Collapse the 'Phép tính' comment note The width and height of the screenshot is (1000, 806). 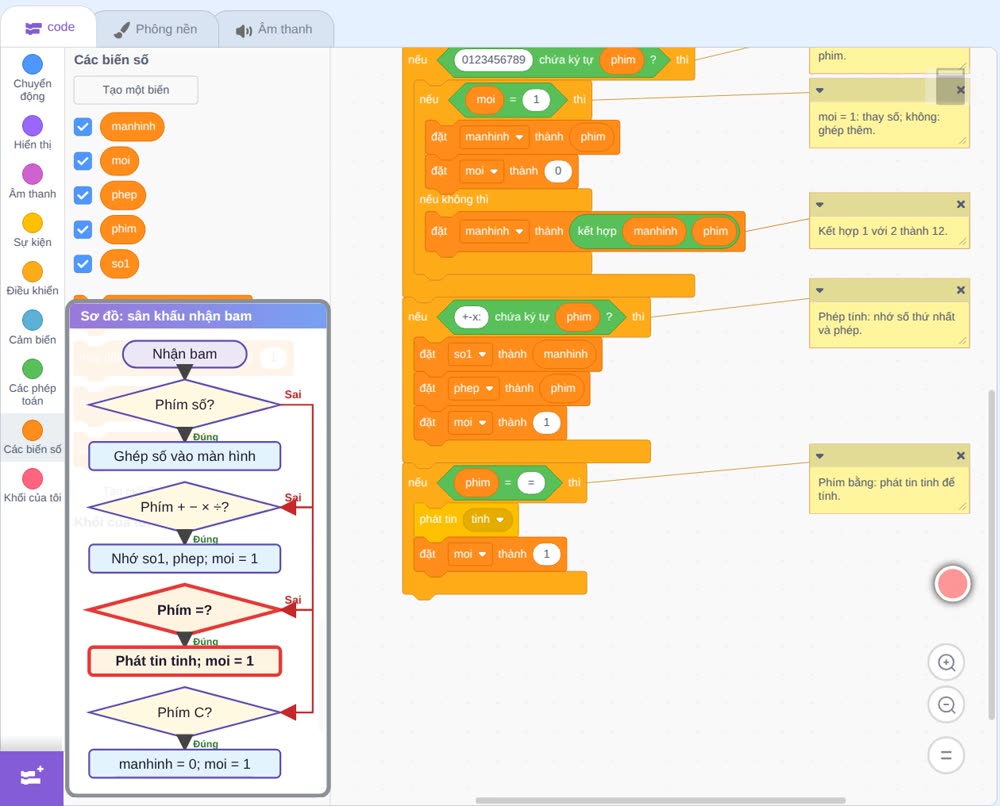[x=820, y=290]
